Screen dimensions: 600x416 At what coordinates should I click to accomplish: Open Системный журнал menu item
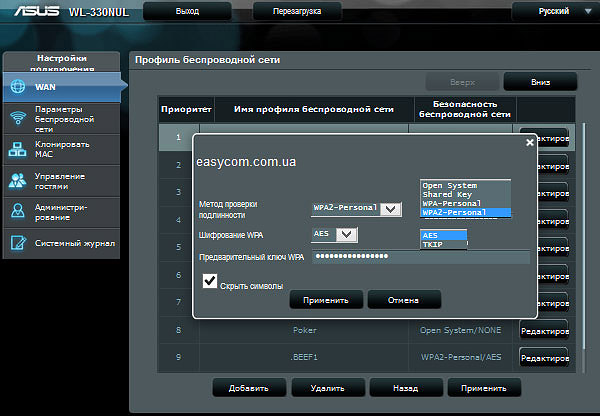[61, 243]
